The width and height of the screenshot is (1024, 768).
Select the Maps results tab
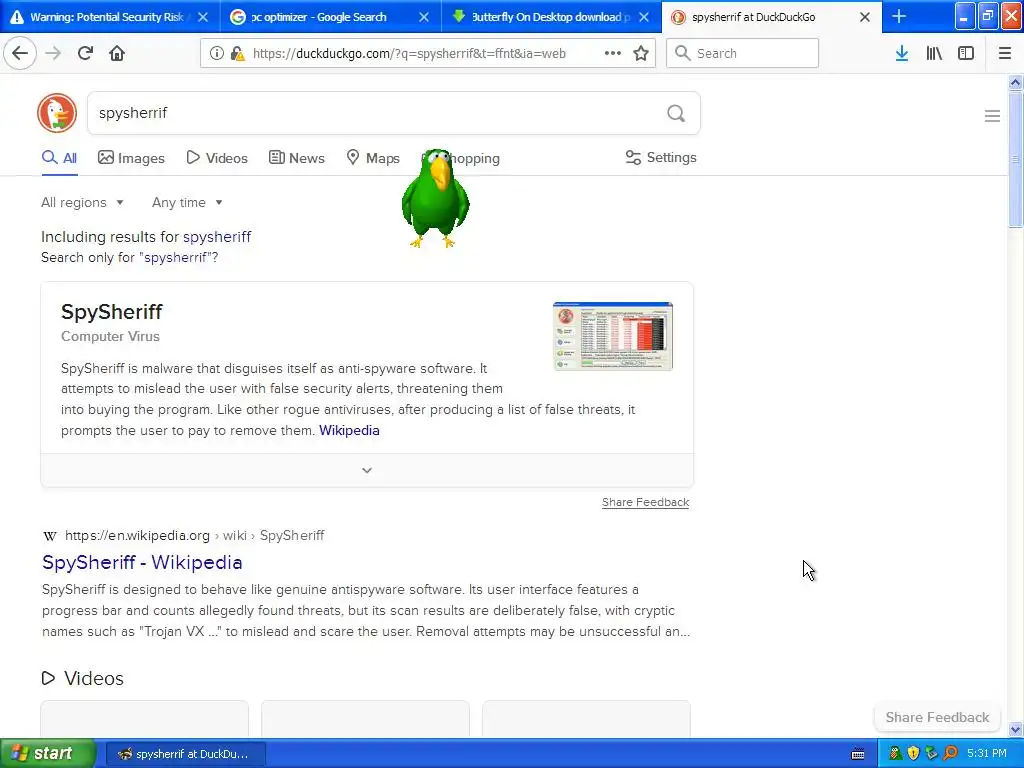coord(373,158)
